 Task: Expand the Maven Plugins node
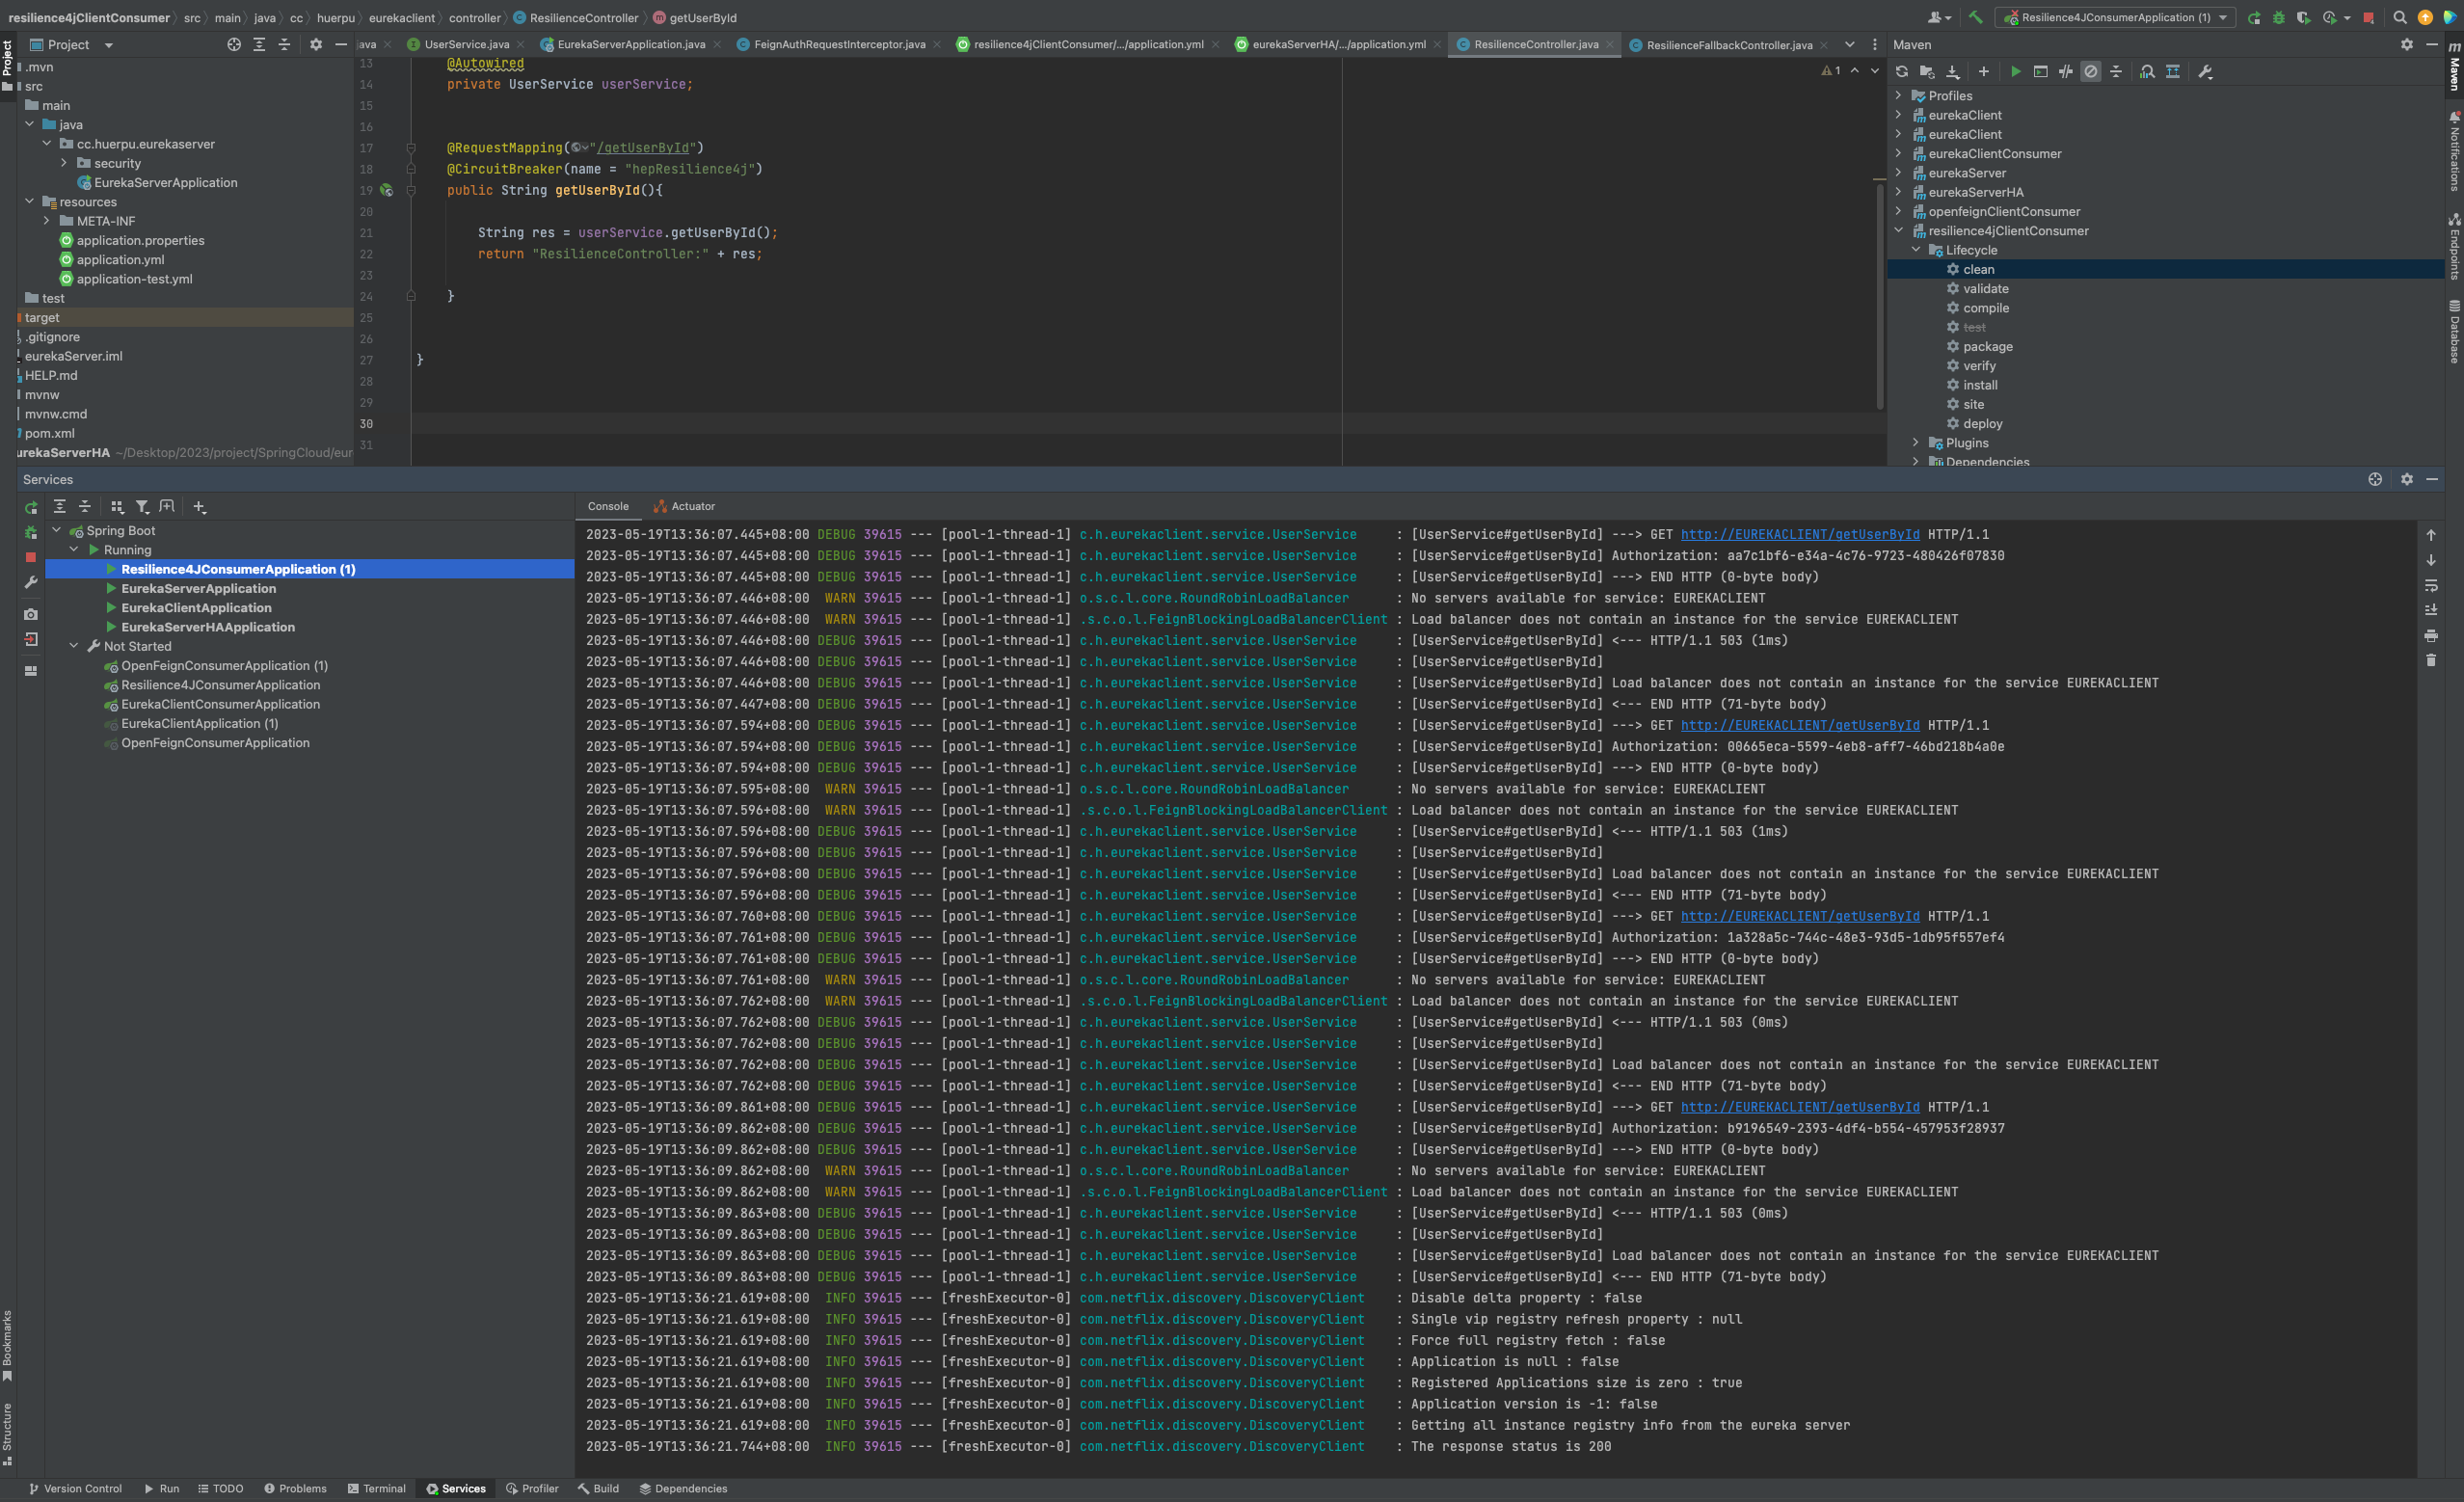1916,443
